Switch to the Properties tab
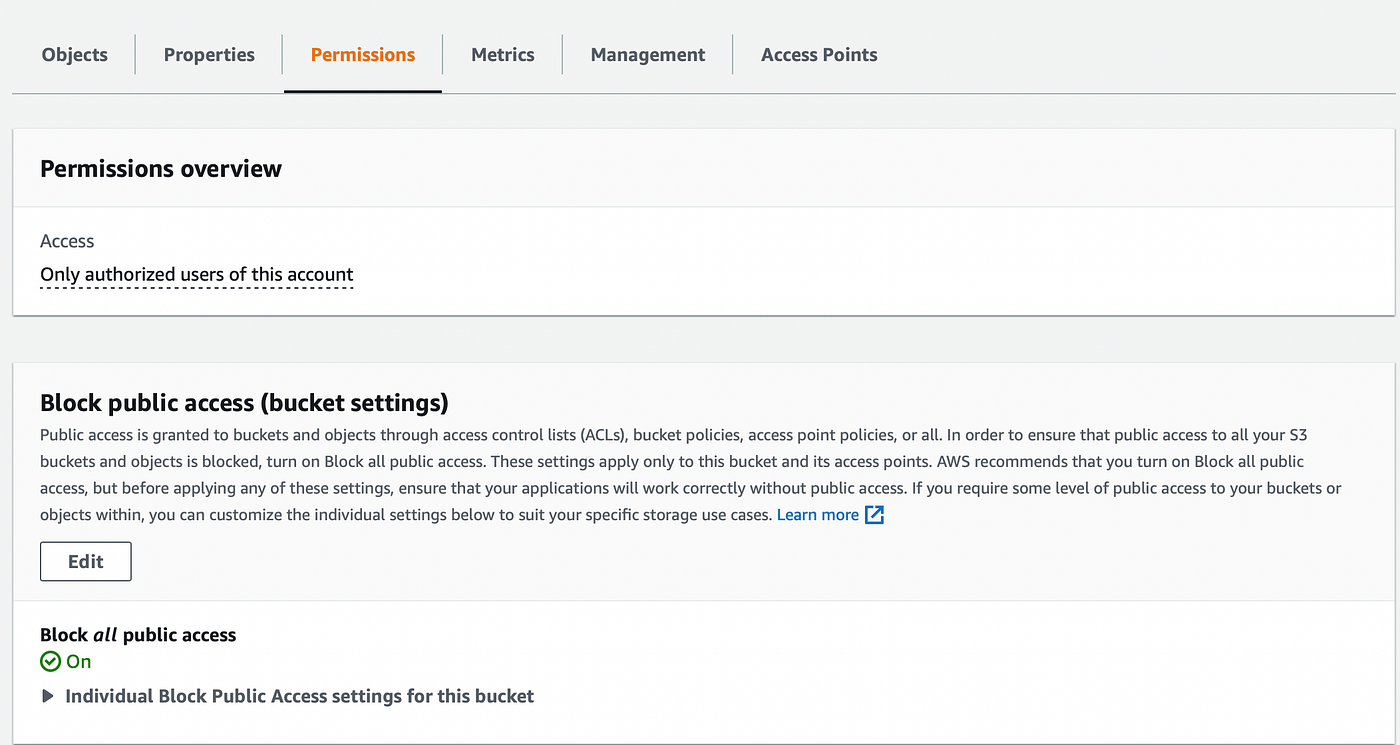 (x=209, y=55)
